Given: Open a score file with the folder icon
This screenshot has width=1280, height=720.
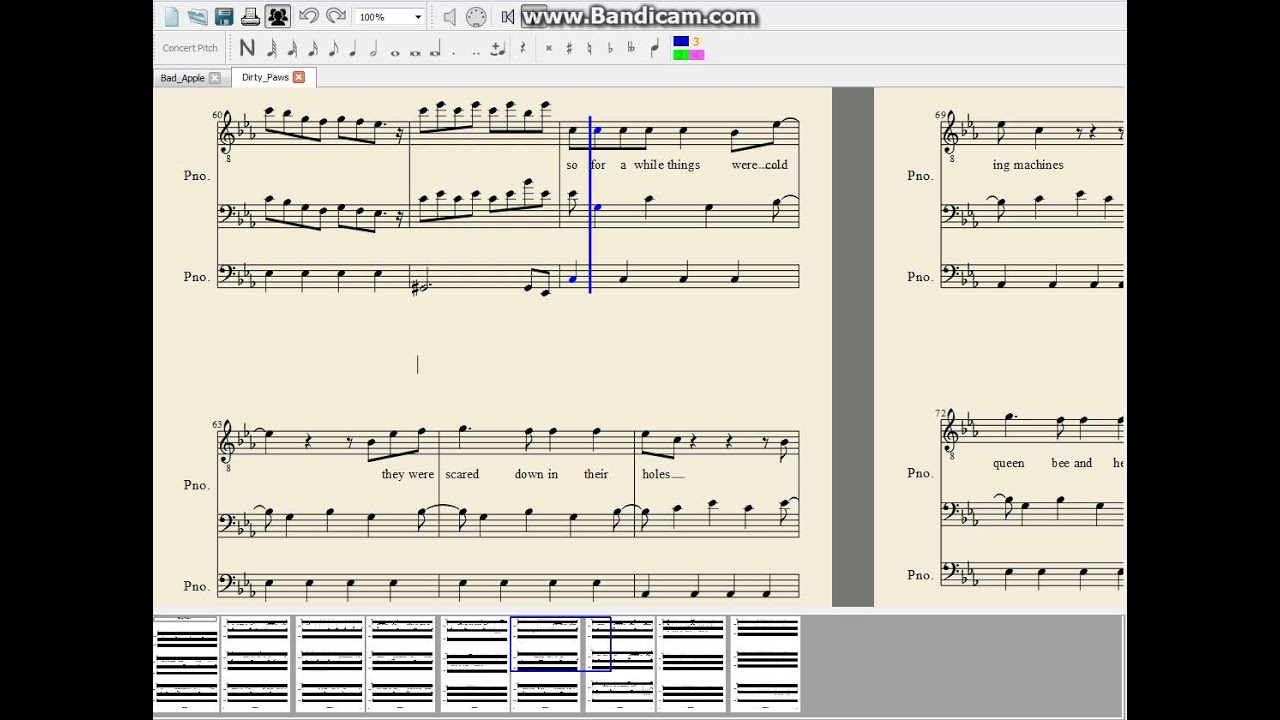Looking at the screenshot, I should coord(198,17).
